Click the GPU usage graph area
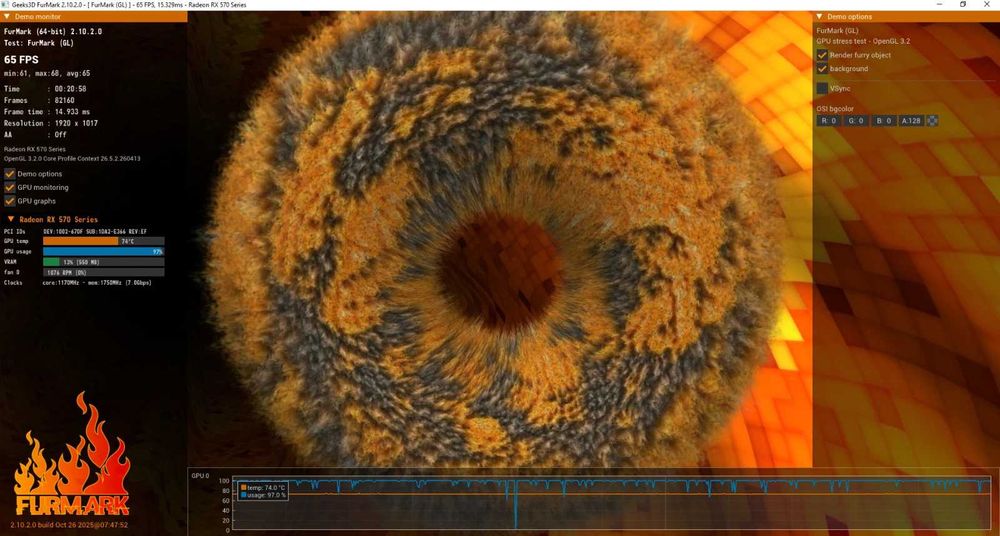This screenshot has width=1000, height=536. (x=612, y=504)
